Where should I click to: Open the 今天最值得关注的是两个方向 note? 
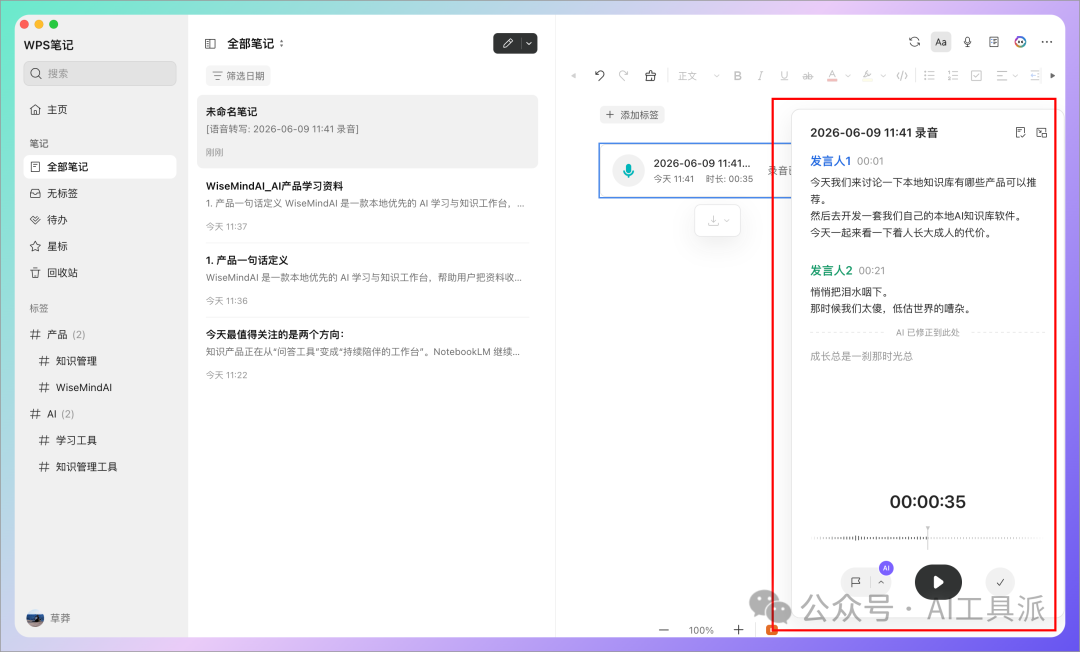tap(367, 355)
